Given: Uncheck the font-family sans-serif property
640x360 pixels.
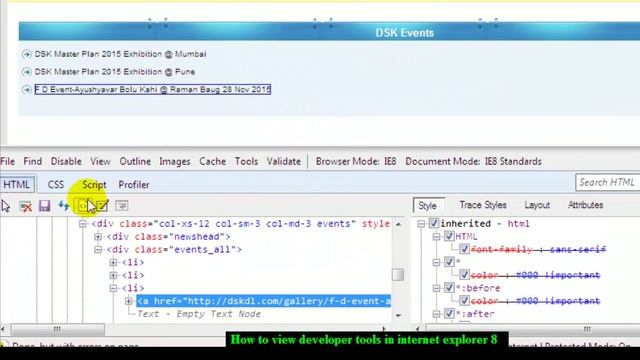Looking at the screenshot, I should (x=464, y=249).
